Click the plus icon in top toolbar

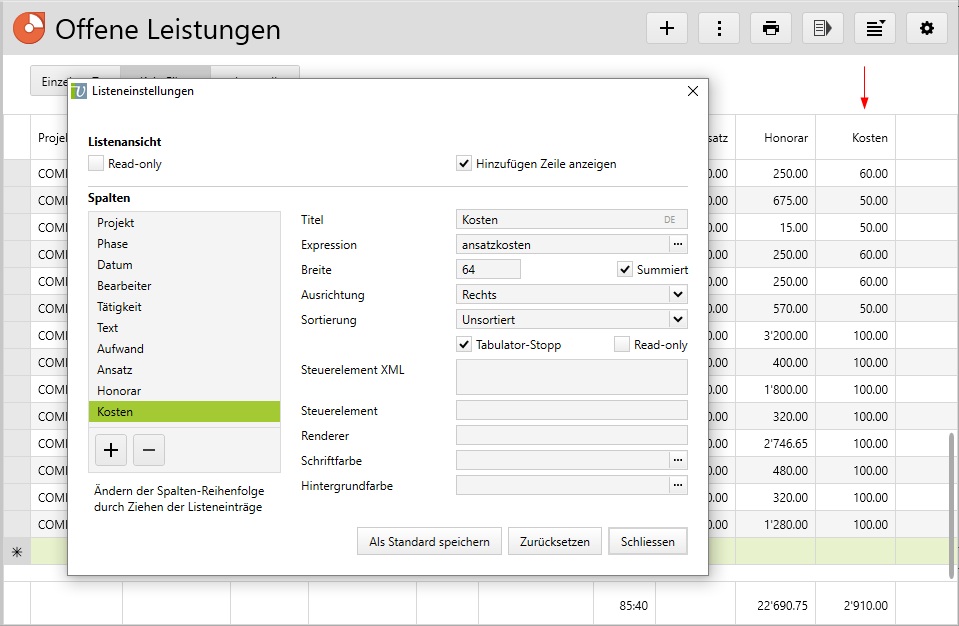pyautogui.click(x=667, y=28)
